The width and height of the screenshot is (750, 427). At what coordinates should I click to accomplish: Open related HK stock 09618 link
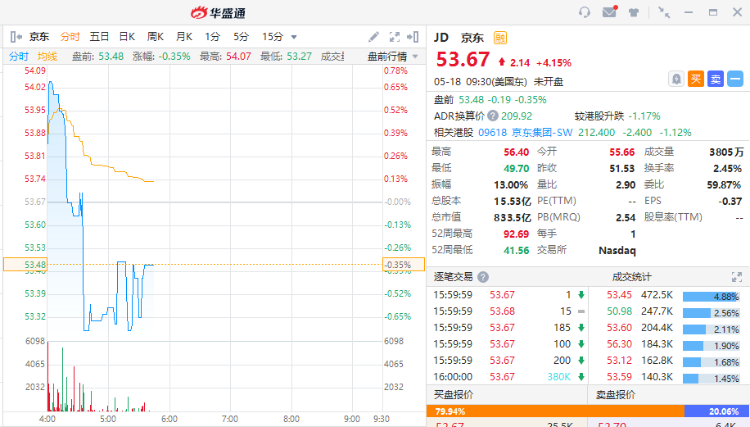492,132
